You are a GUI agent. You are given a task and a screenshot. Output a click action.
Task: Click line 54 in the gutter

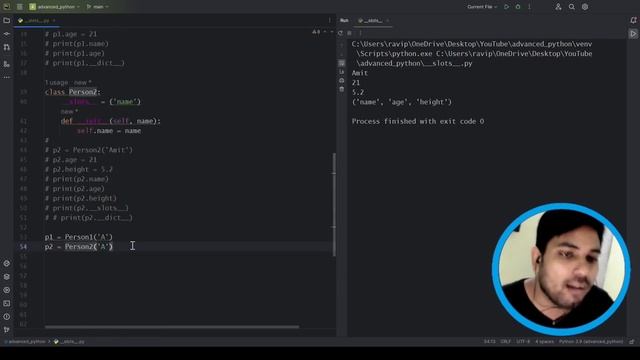coord(23,247)
